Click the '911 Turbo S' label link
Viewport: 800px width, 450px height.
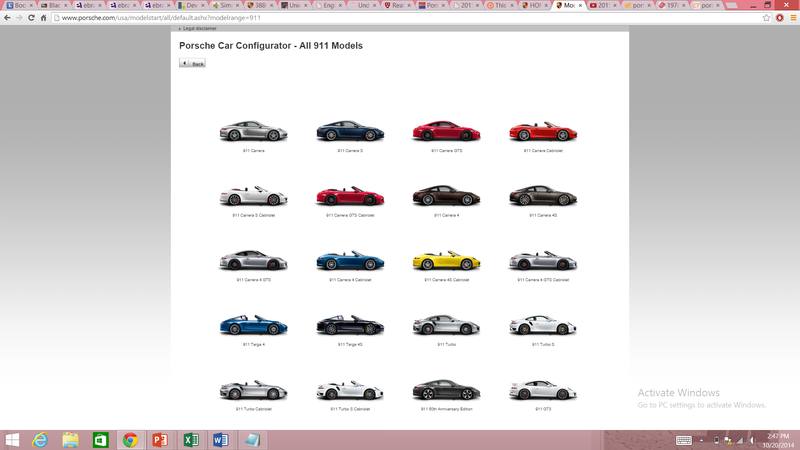[x=543, y=344]
